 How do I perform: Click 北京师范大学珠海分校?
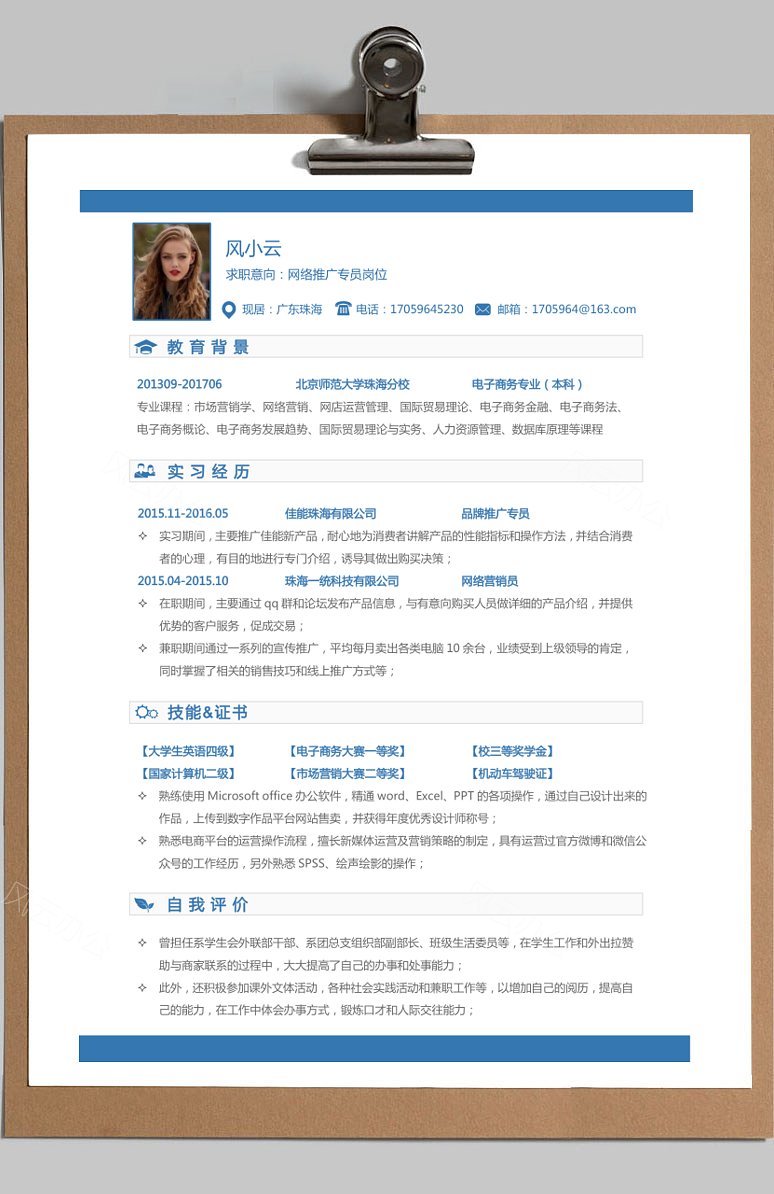click(x=353, y=384)
